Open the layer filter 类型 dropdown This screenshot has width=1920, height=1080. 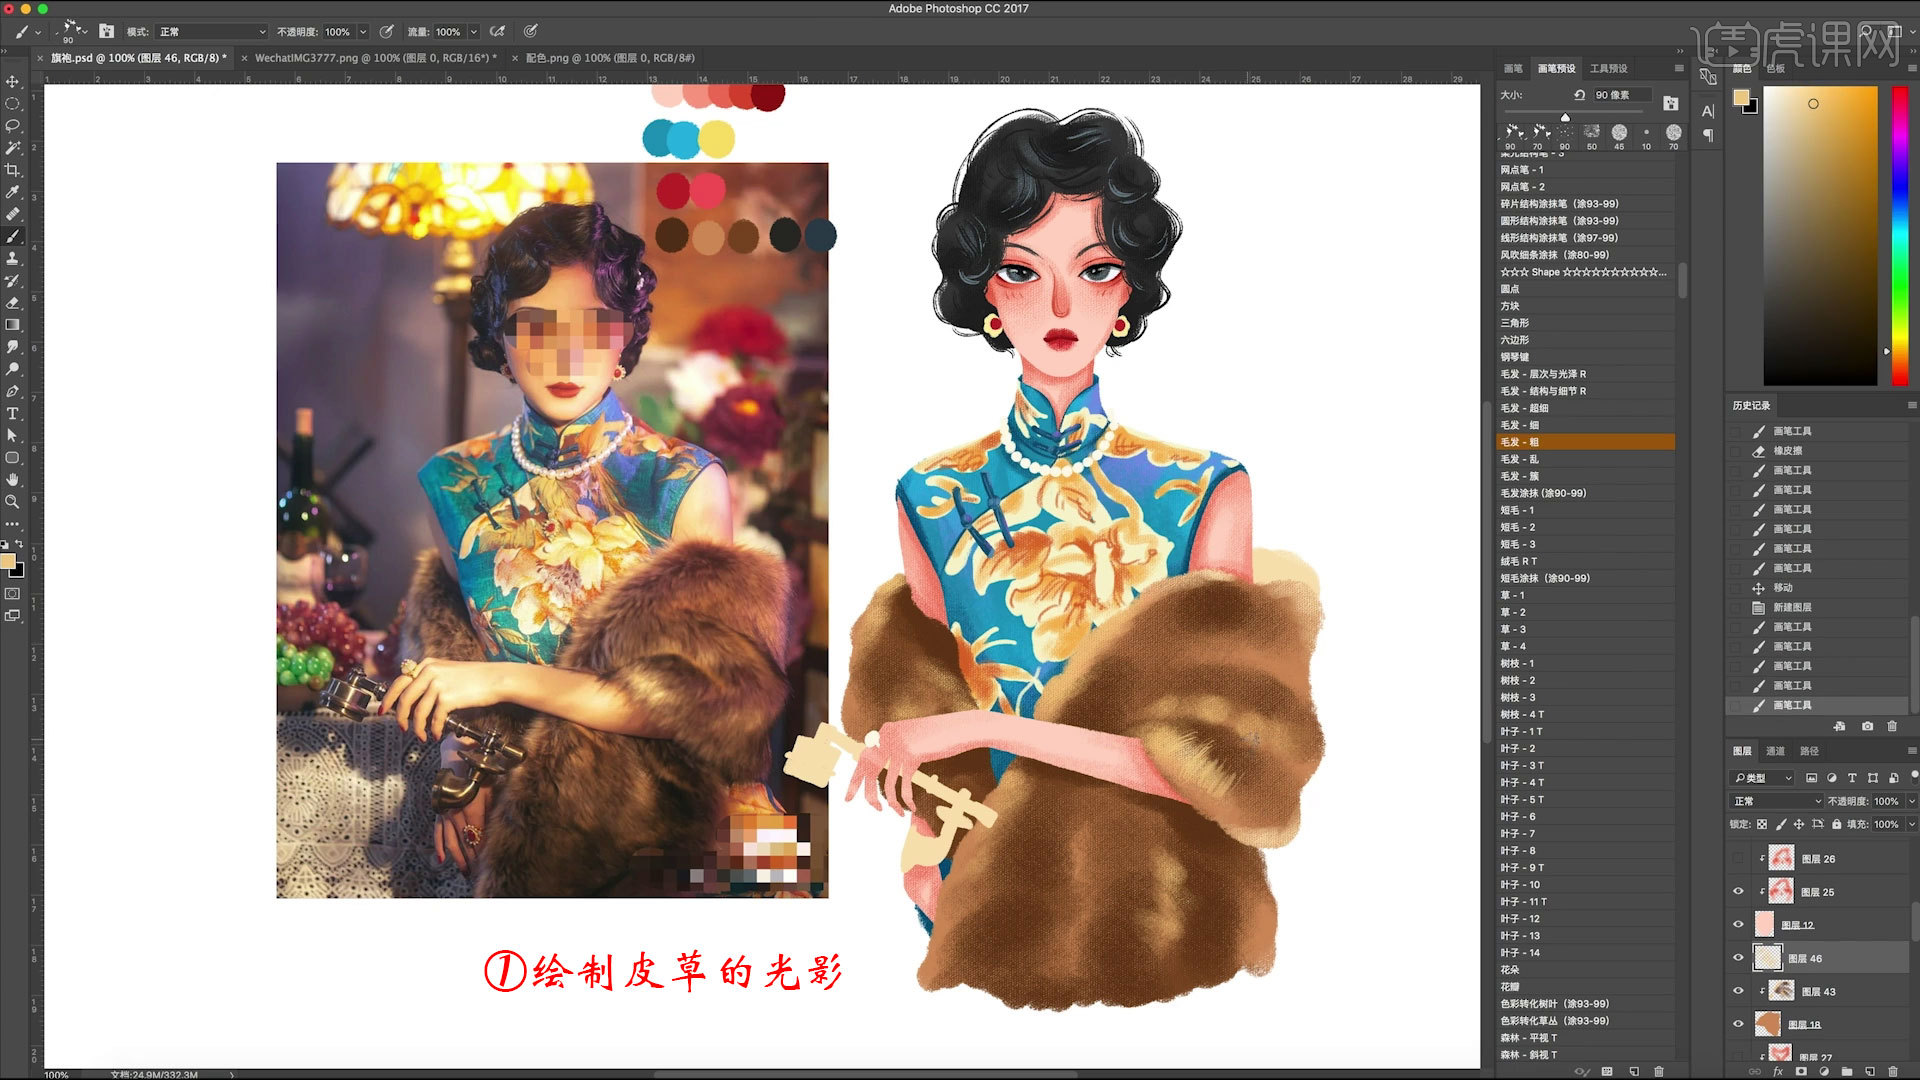tap(1764, 778)
